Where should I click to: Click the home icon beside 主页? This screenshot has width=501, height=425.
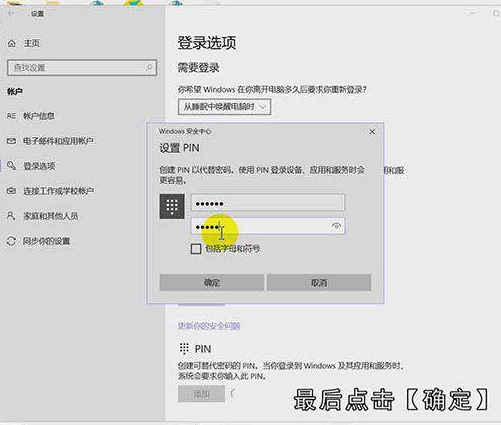[12, 43]
